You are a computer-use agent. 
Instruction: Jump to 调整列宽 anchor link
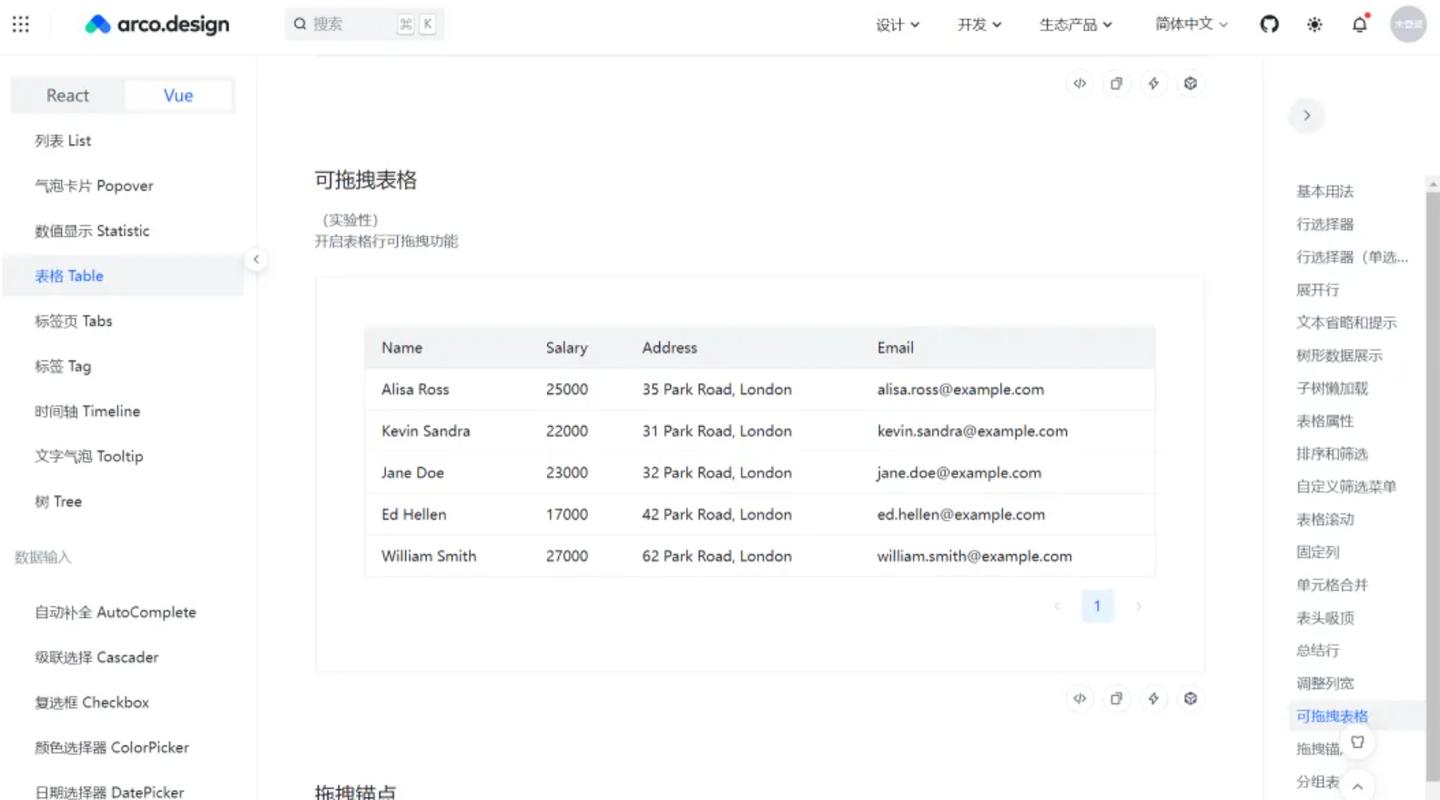[x=1325, y=684]
